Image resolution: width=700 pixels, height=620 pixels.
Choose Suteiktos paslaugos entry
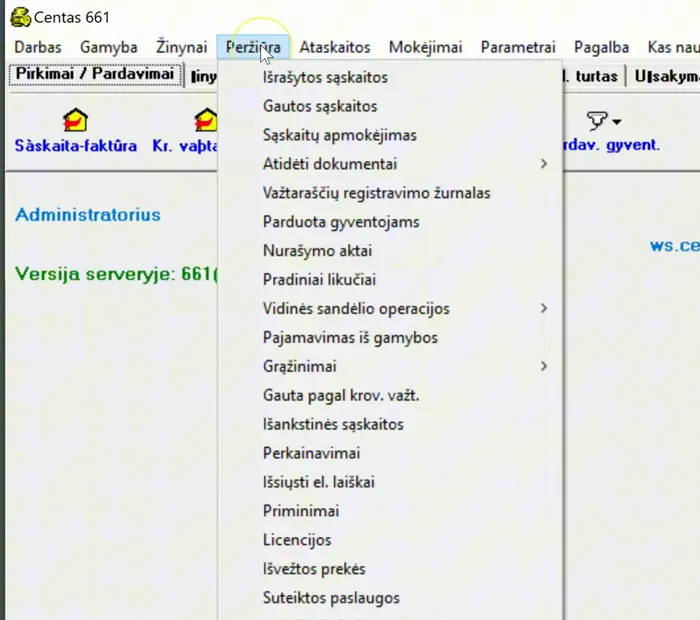tap(390, 598)
